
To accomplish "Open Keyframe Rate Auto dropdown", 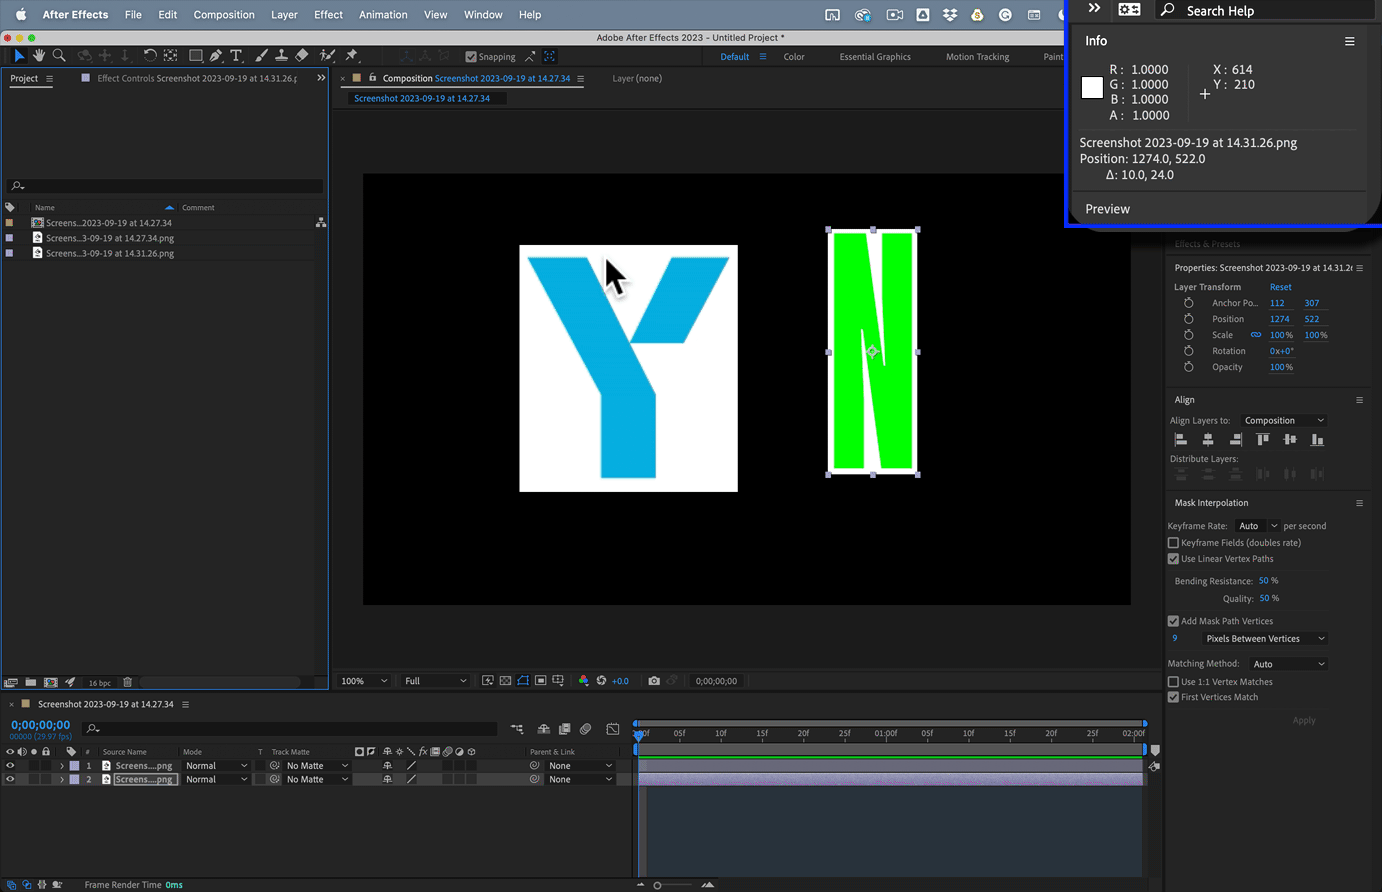I will pyautogui.click(x=1258, y=526).
